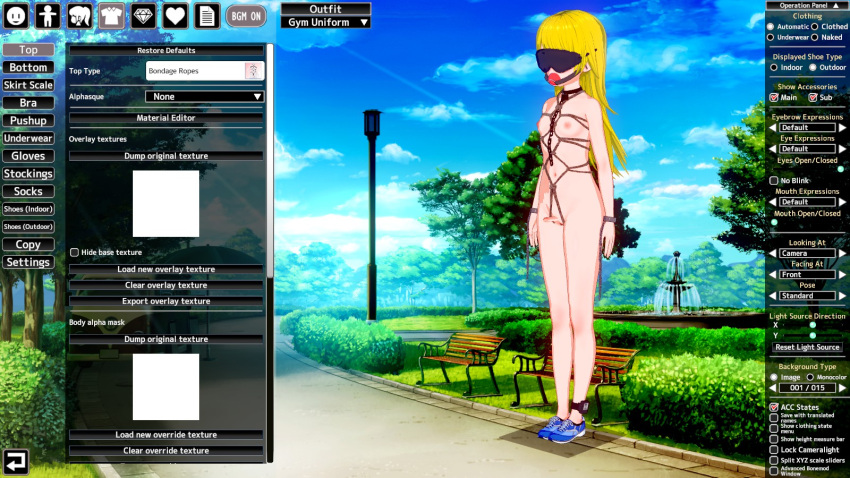Check the No Blink option
Screen dimensions: 850x478
click(x=774, y=180)
